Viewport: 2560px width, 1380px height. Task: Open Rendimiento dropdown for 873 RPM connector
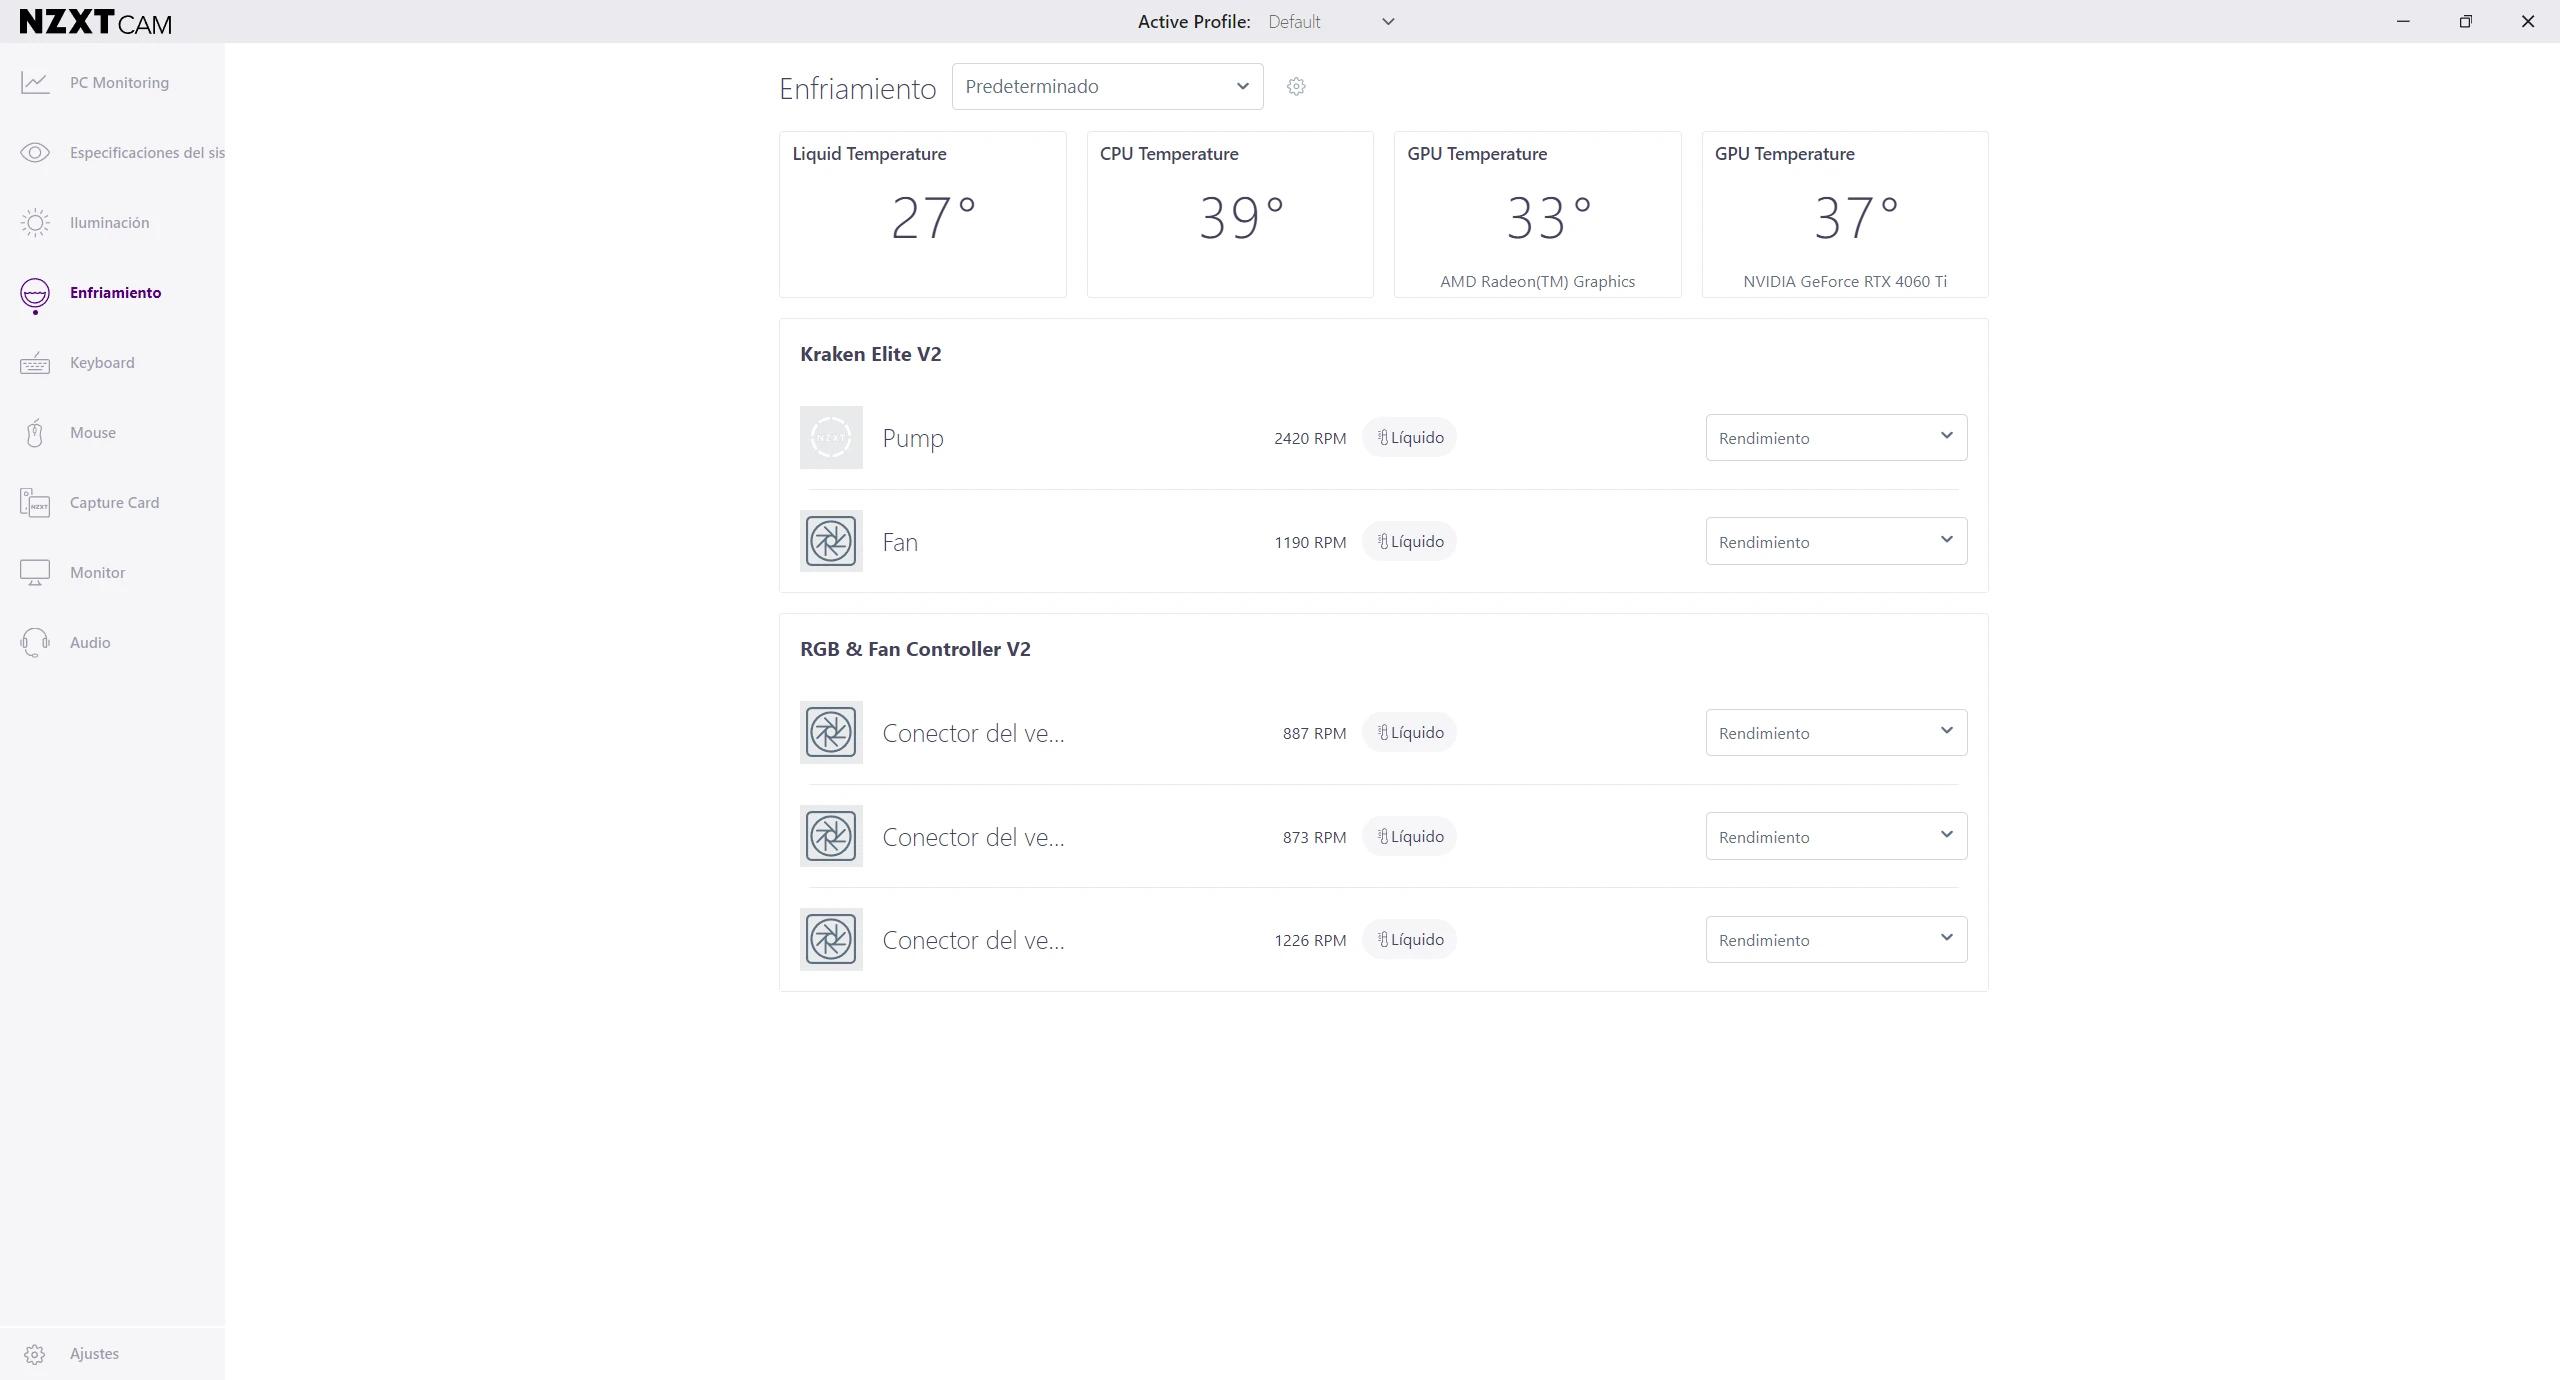point(1836,836)
